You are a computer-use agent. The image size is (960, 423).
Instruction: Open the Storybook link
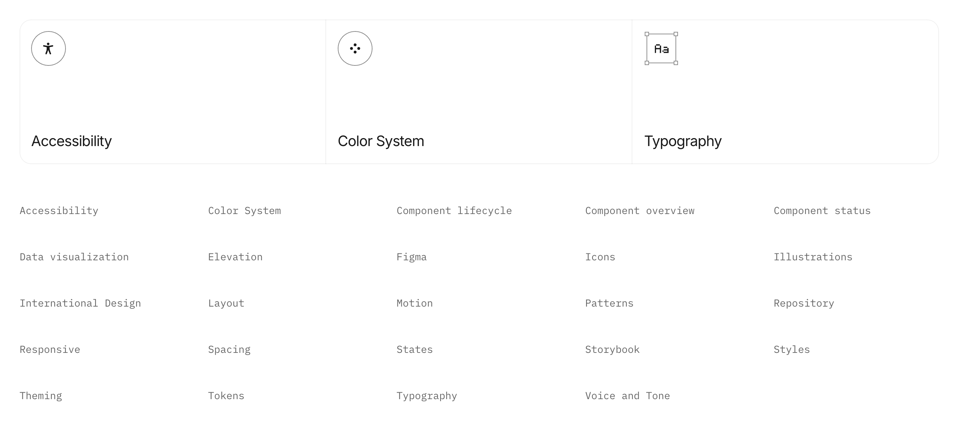click(612, 349)
